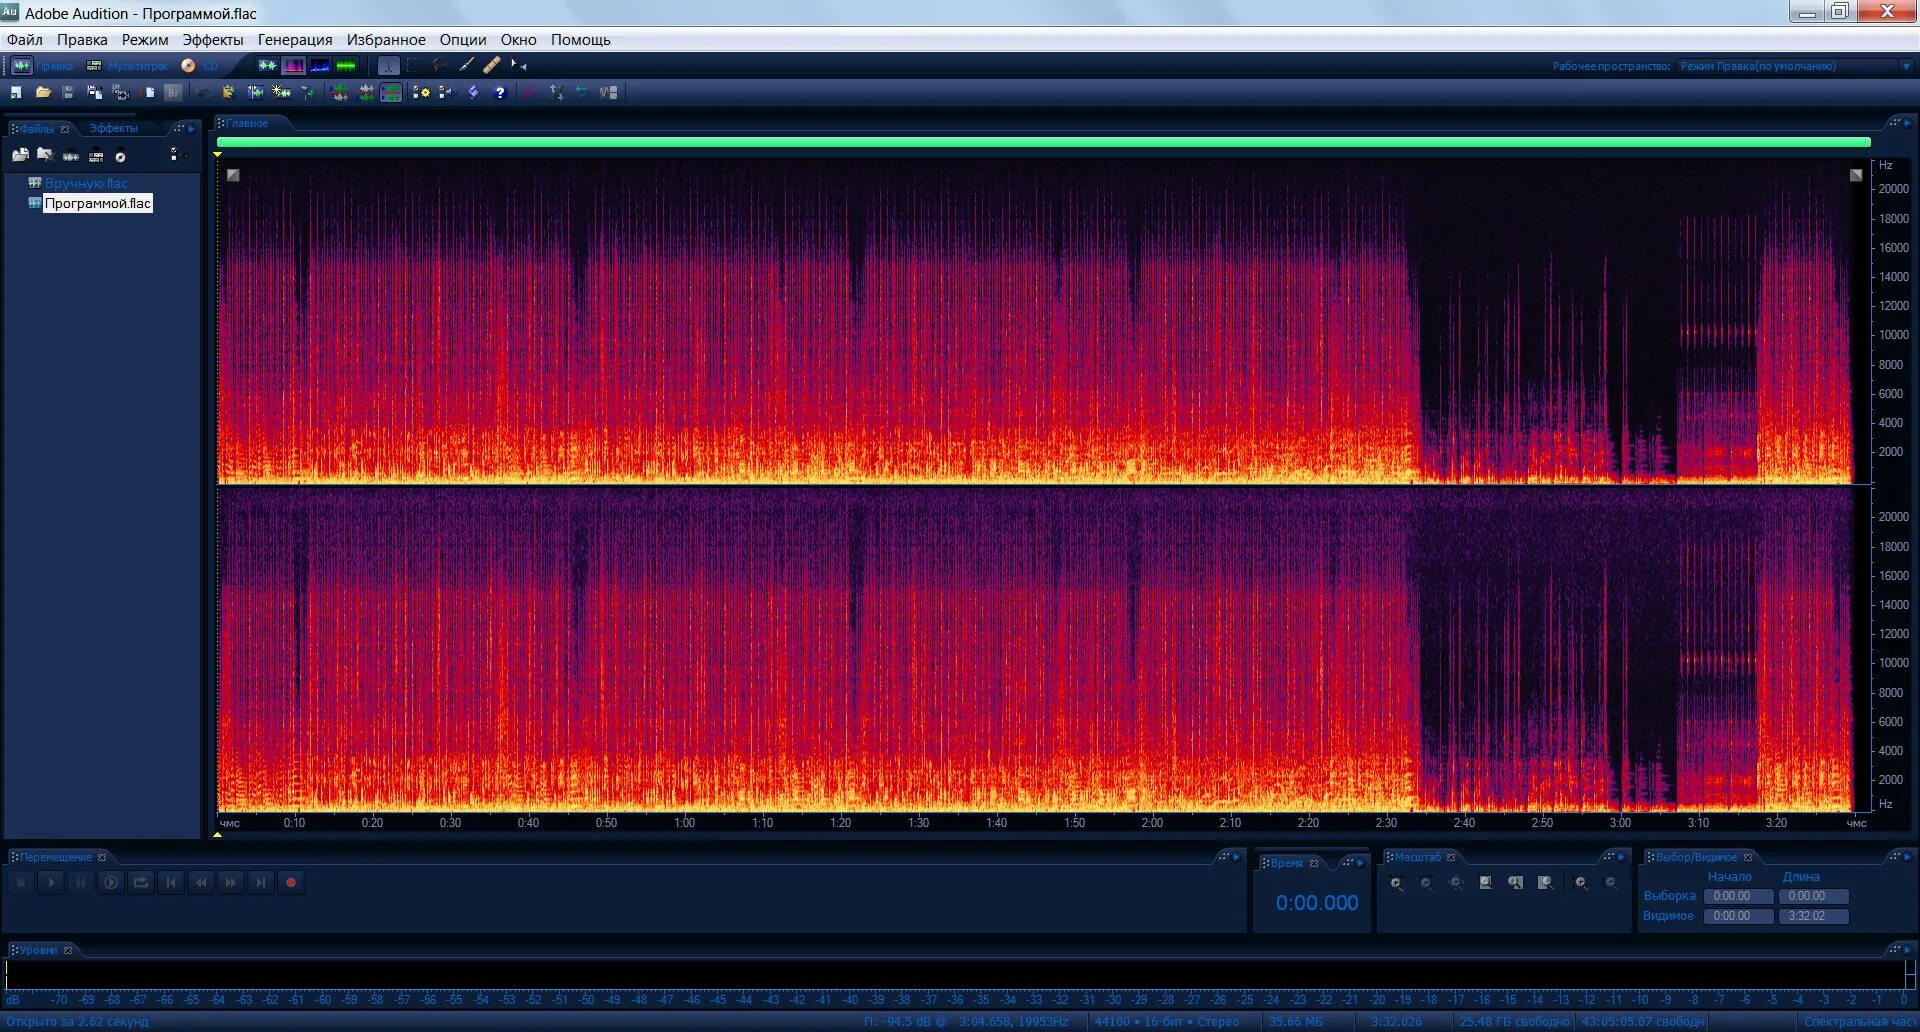Click the Stop transport button
Viewport: 1920px width, 1032px height.
21,883
